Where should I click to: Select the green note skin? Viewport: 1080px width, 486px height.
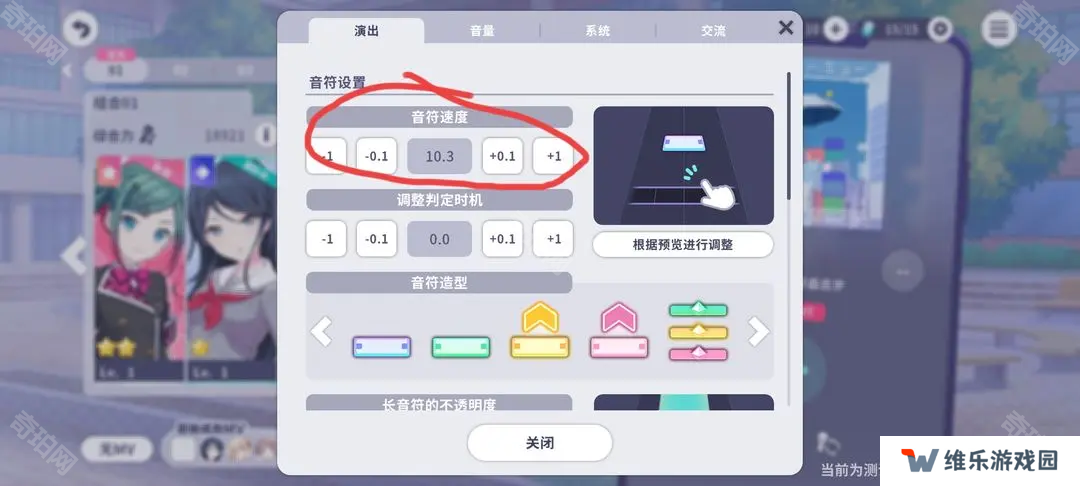461,346
